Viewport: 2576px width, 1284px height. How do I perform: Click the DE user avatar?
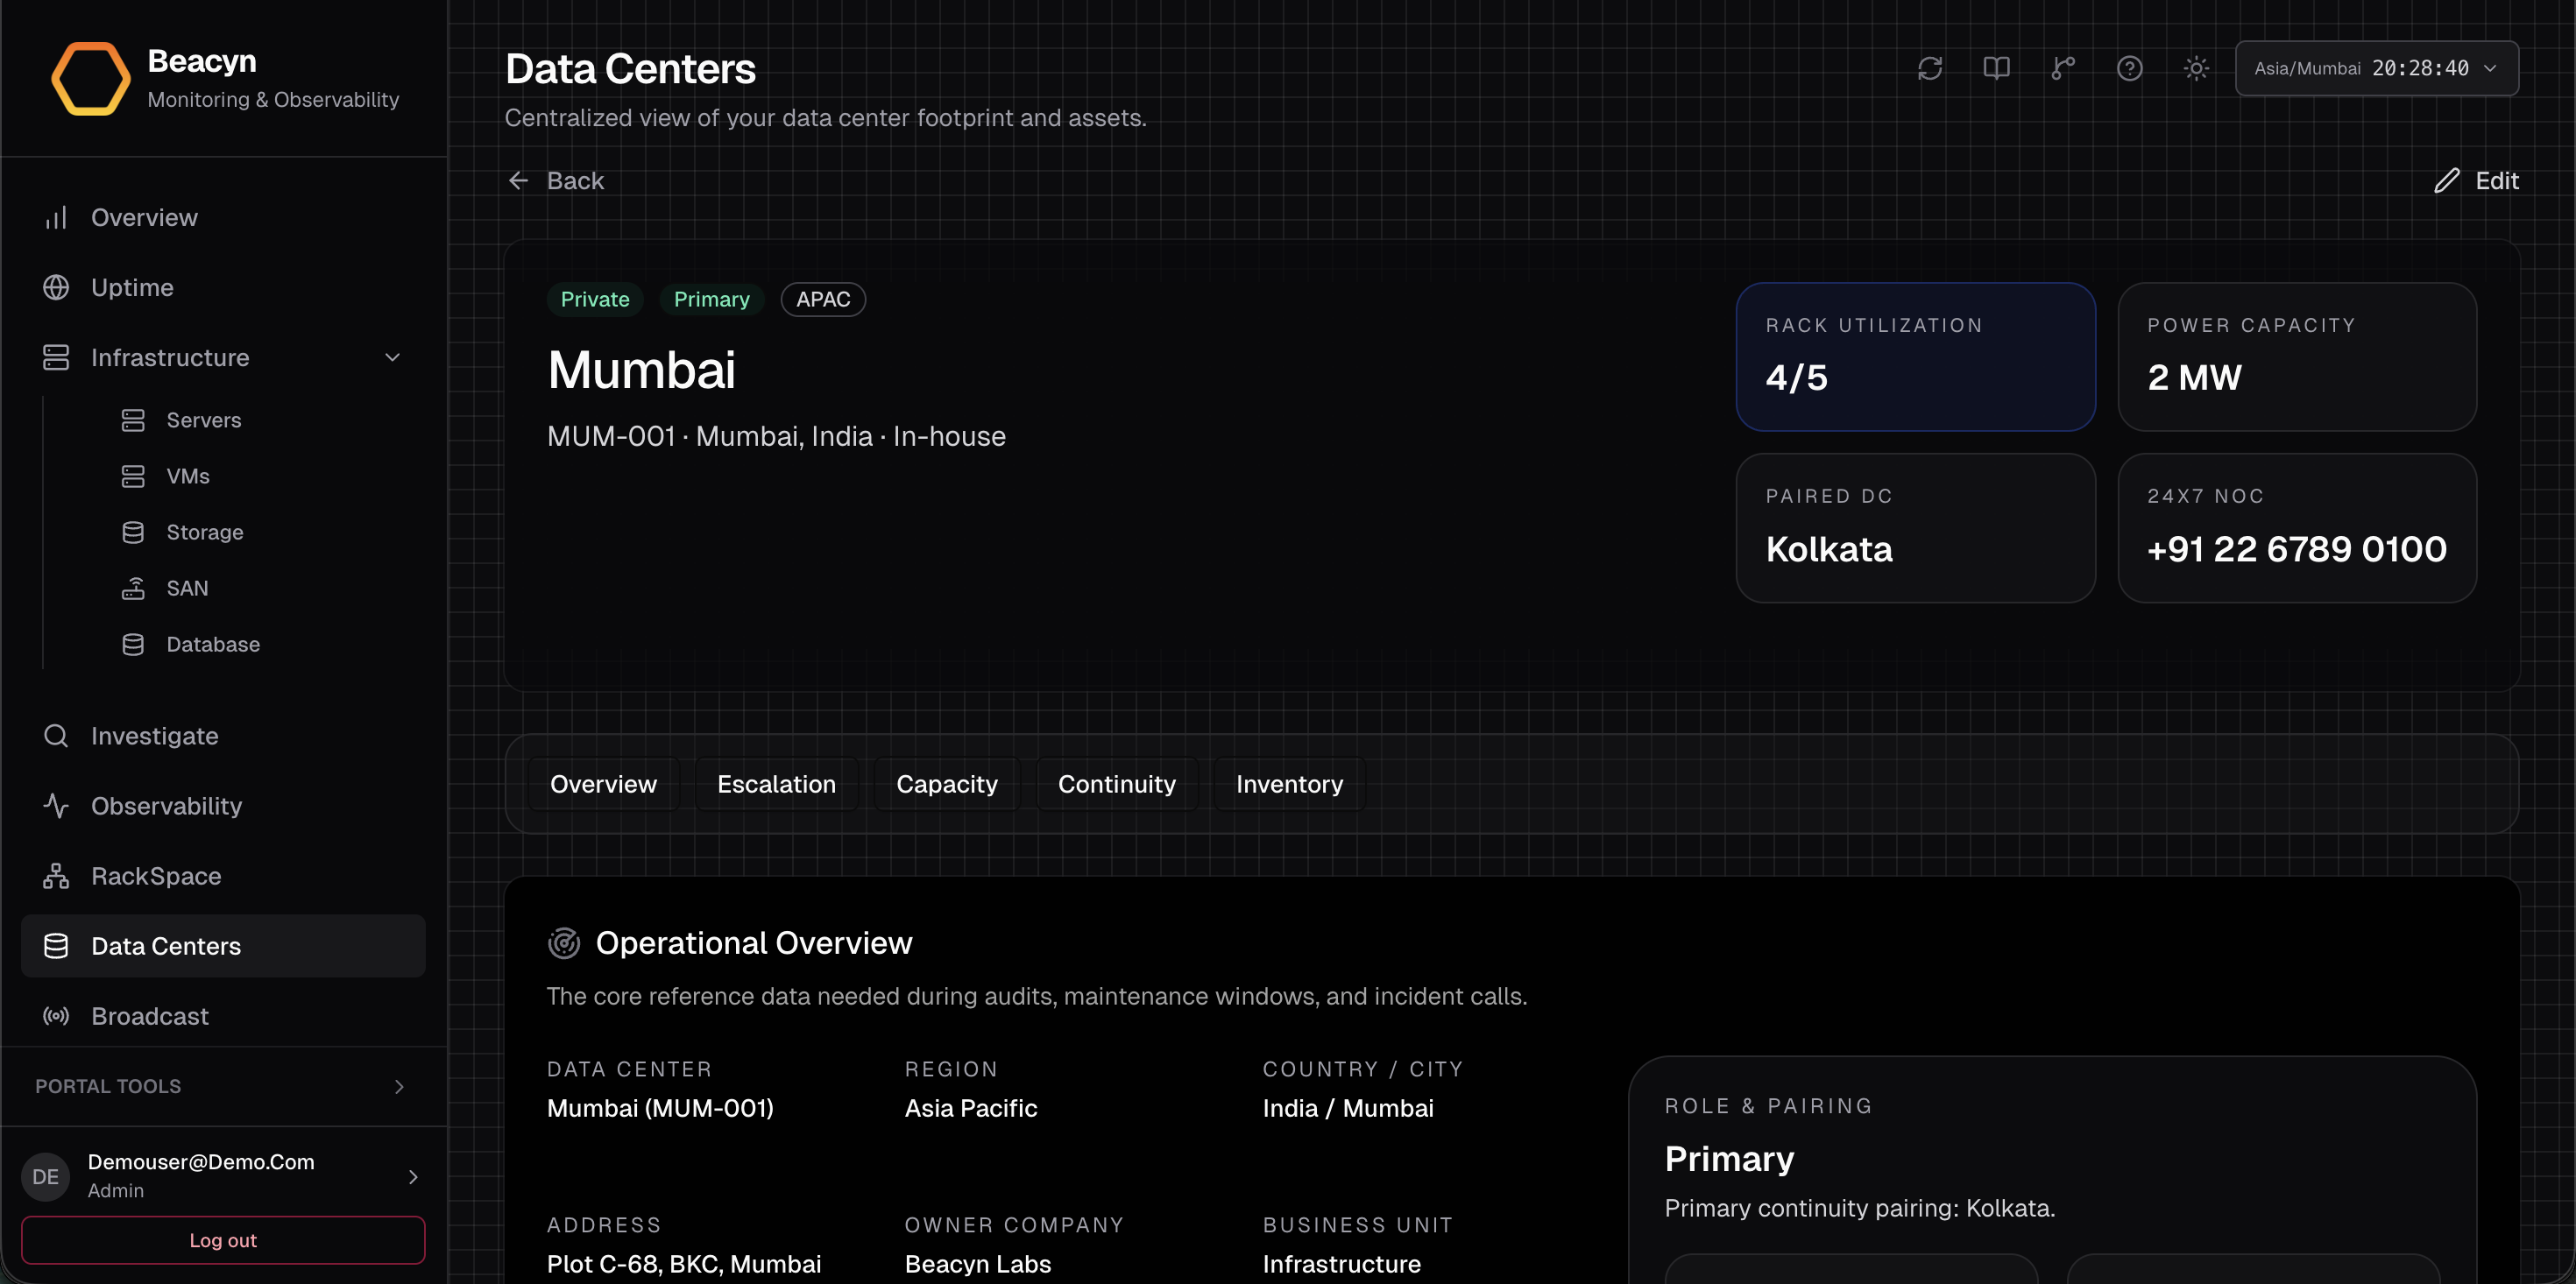46,1177
